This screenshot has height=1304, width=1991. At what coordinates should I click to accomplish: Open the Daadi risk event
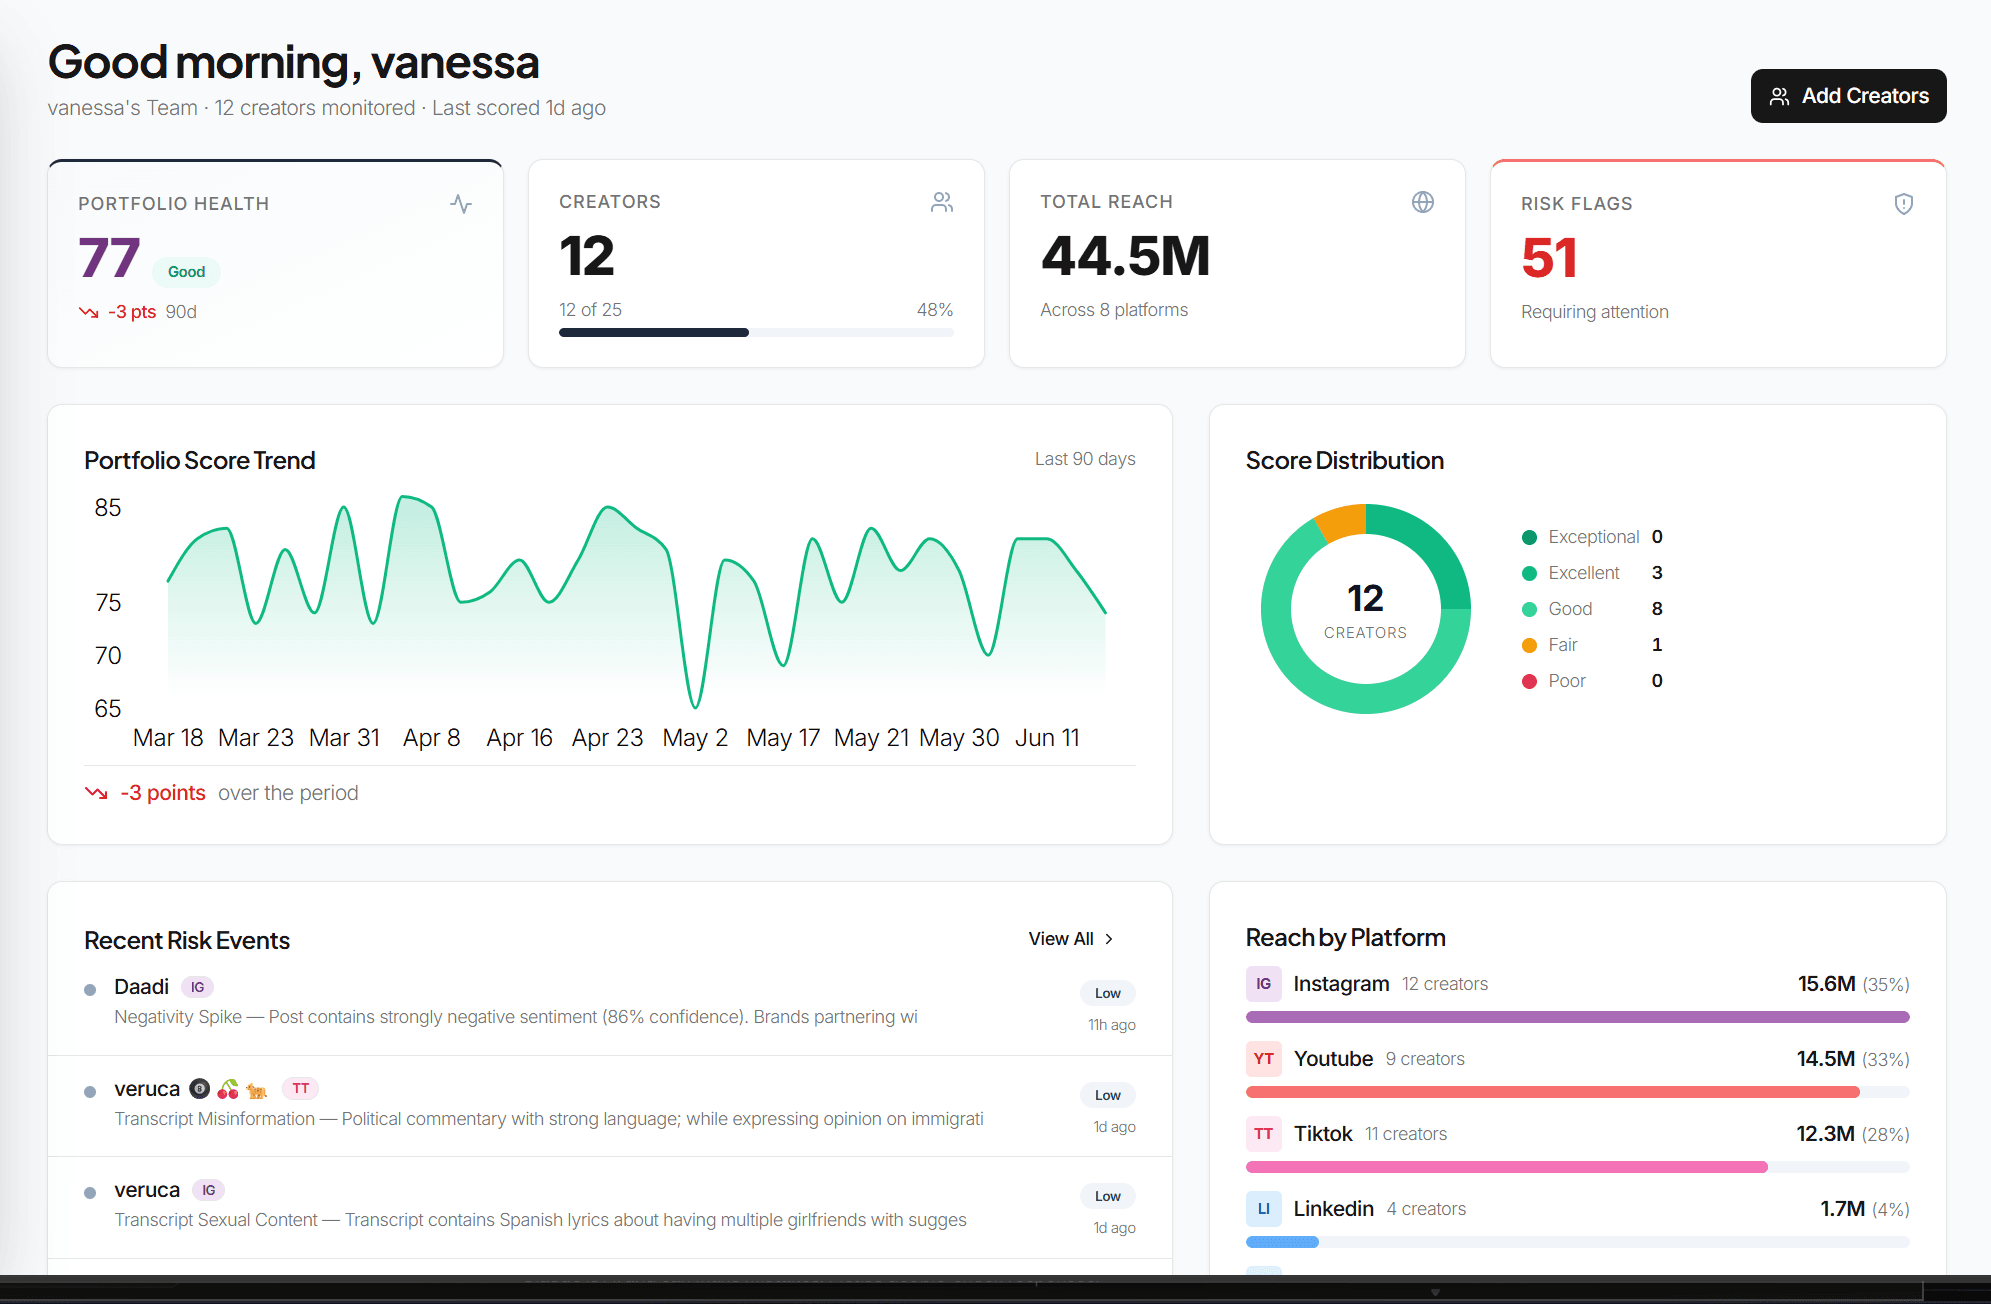[610, 1004]
